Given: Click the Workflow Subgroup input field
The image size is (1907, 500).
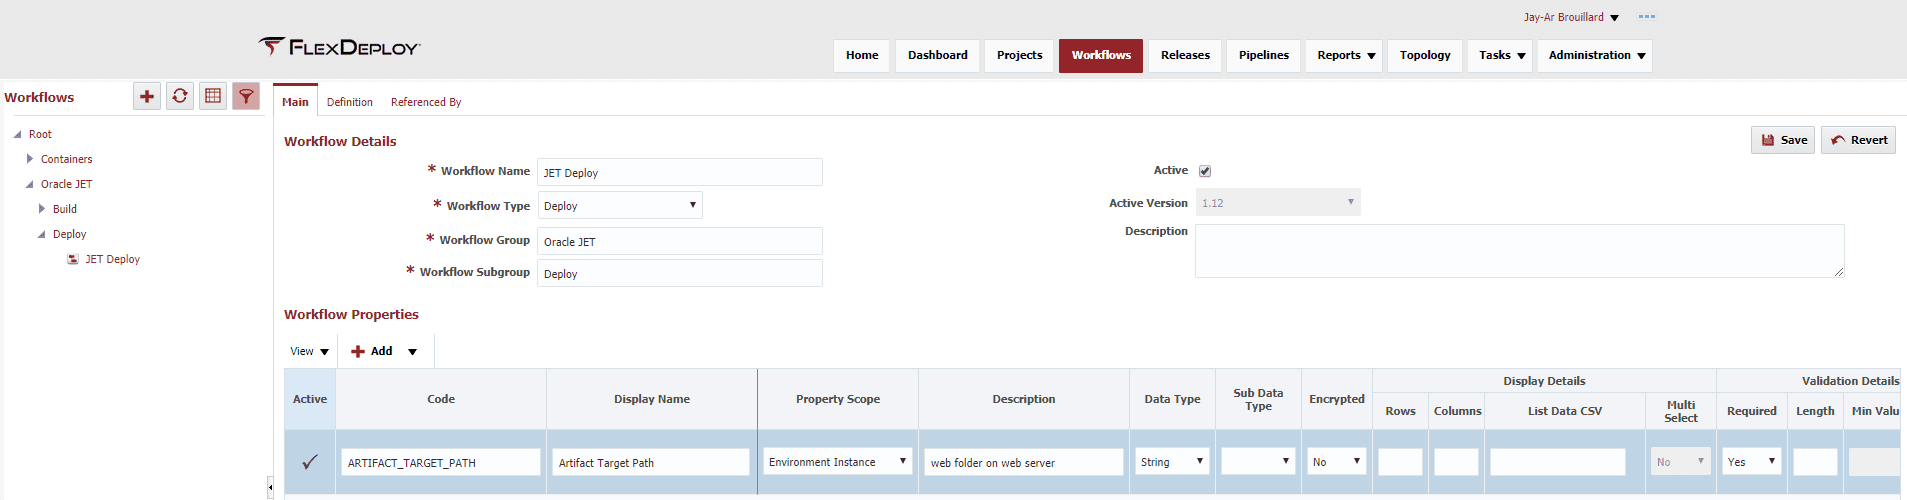Looking at the screenshot, I should click(x=679, y=273).
